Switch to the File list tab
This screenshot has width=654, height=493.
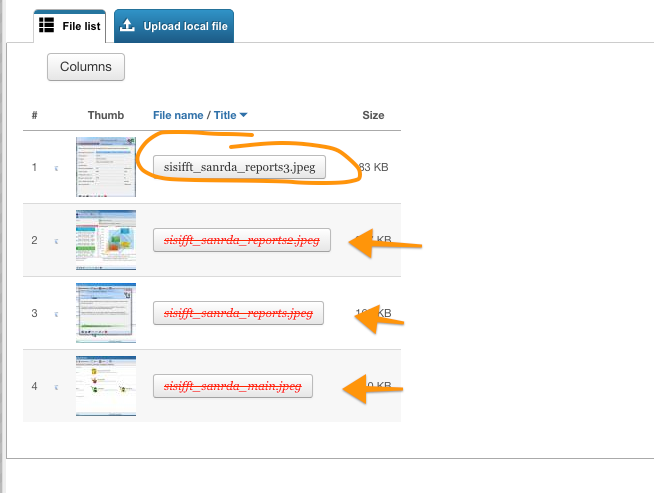click(70, 26)
